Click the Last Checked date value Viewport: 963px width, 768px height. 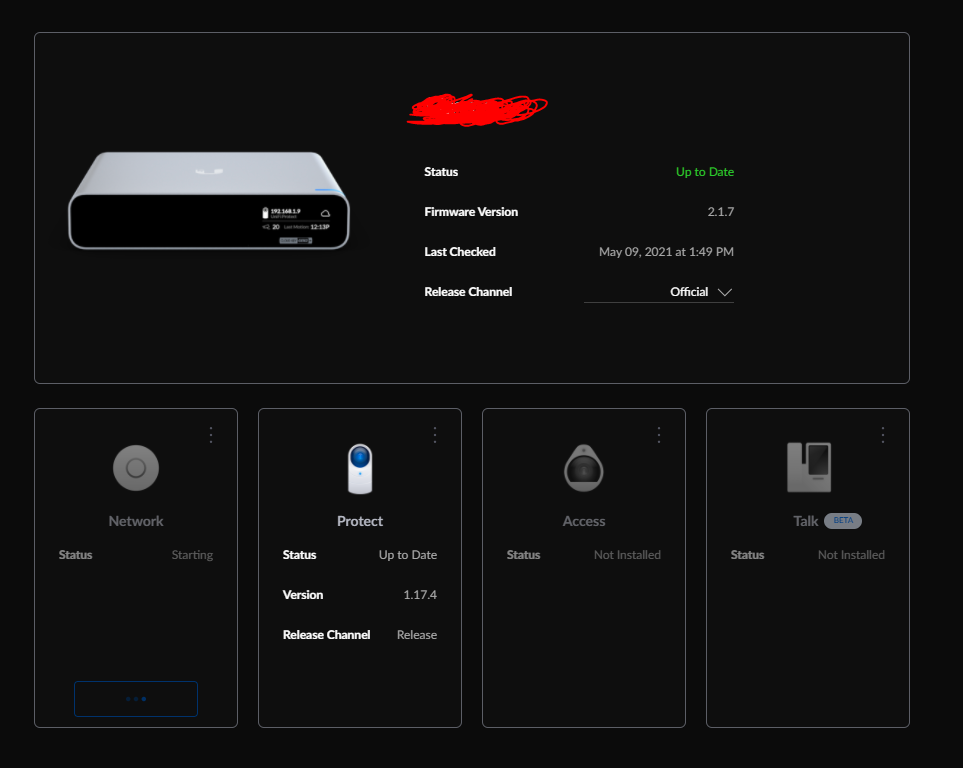pyautogui.click(x=666, y=252)
